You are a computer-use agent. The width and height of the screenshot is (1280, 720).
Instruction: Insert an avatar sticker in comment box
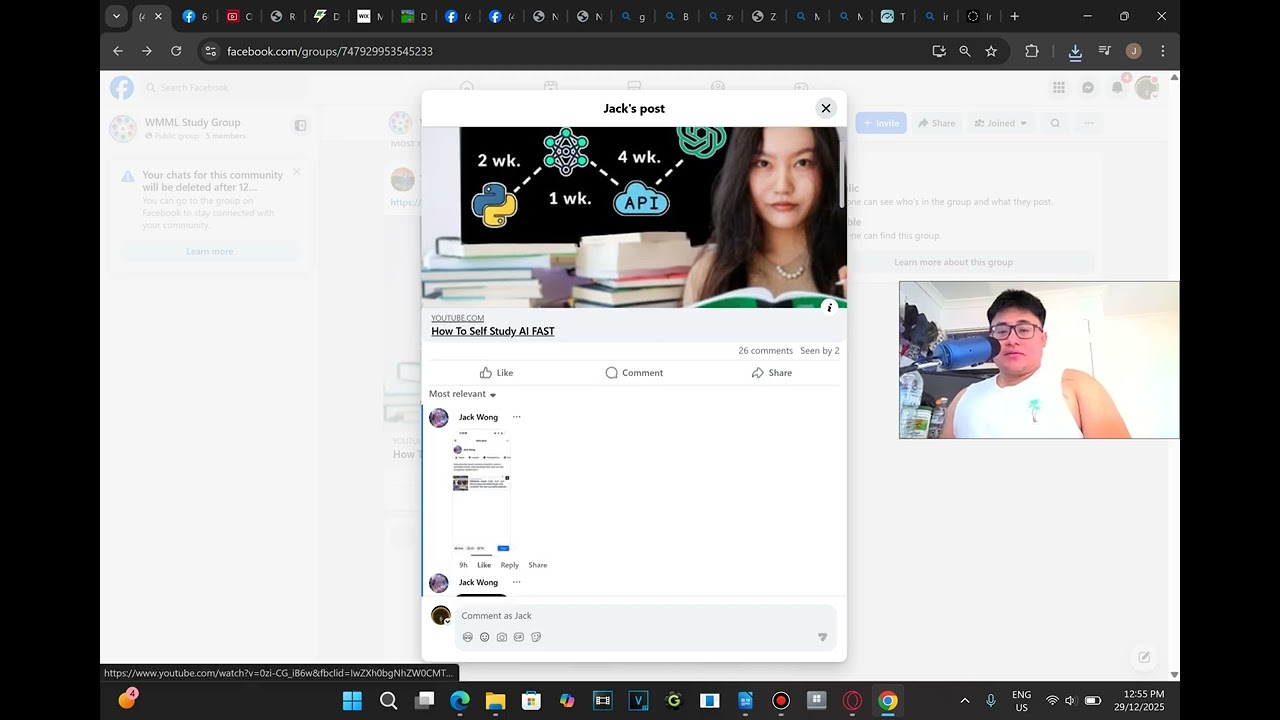click(x=468, y=637)
